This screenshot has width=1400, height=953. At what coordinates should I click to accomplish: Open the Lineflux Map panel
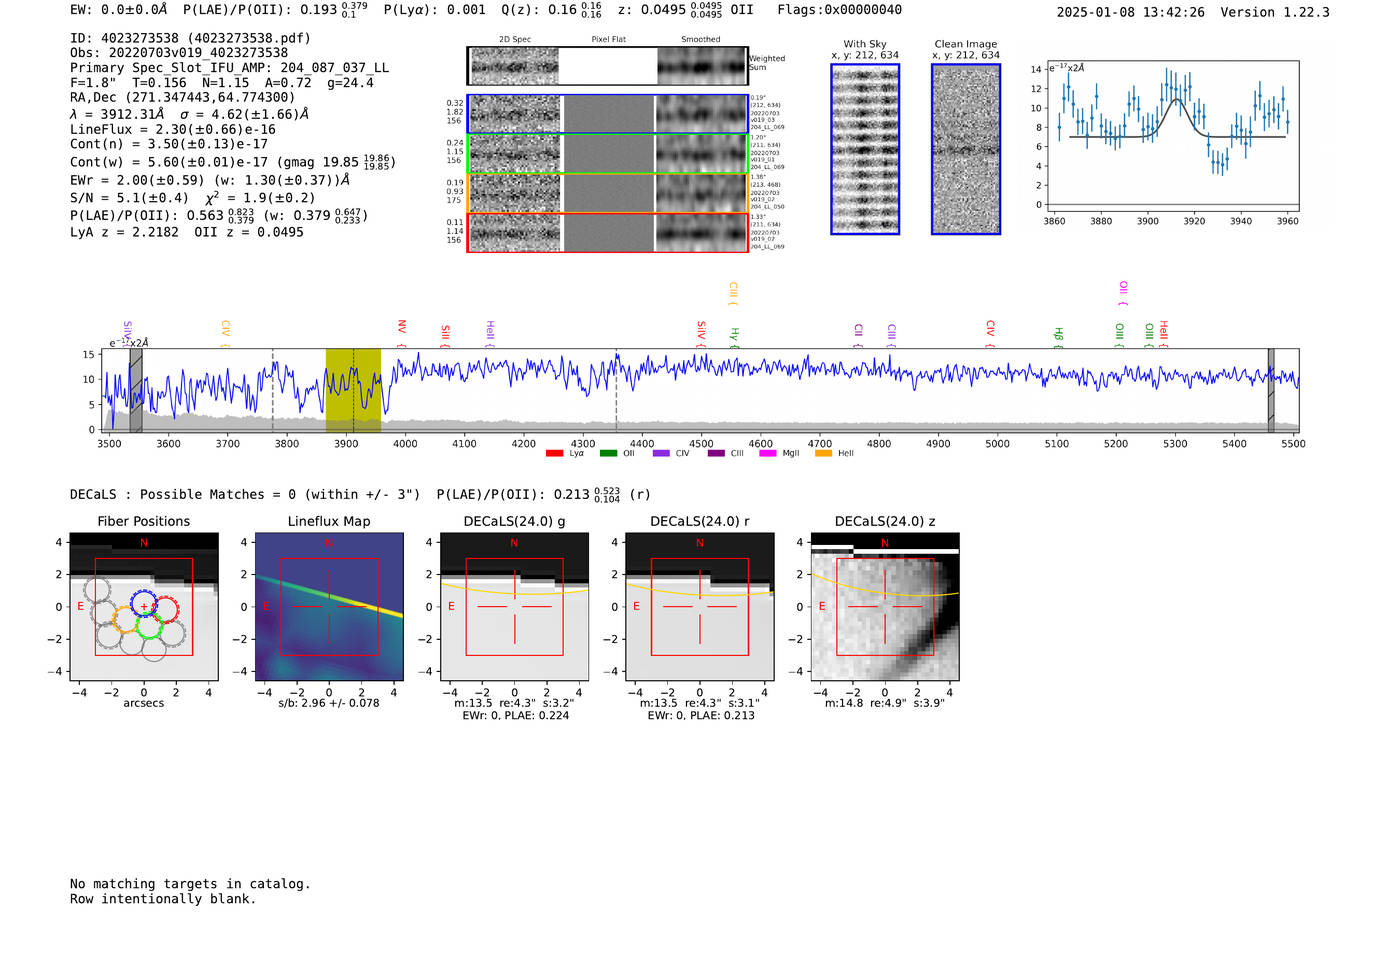tap(329, 606)
